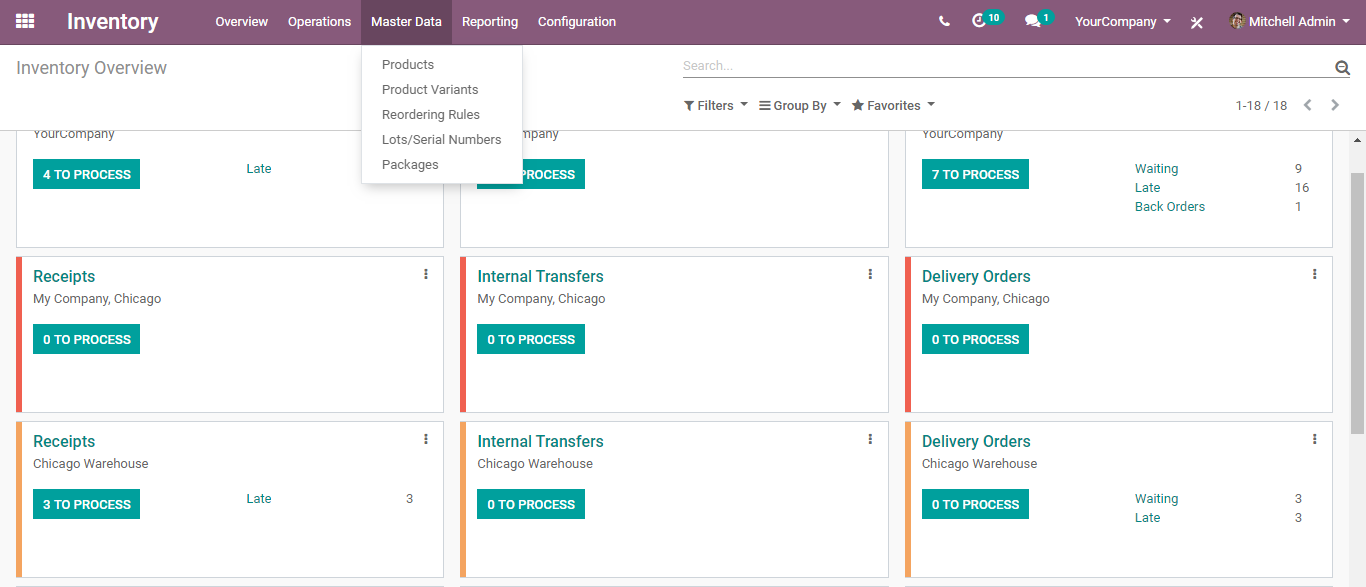
Task: Click Waiting link with count 9
Action: pyautogui.click(x=1156, y=169)
